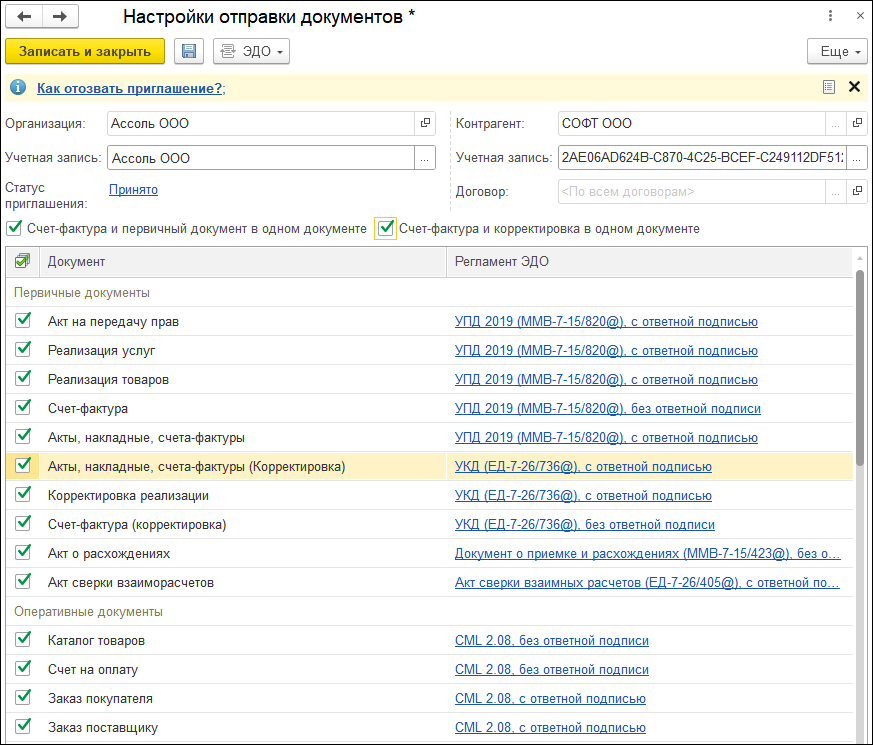Save using the floppy disk icon

[x=188, y=51]
